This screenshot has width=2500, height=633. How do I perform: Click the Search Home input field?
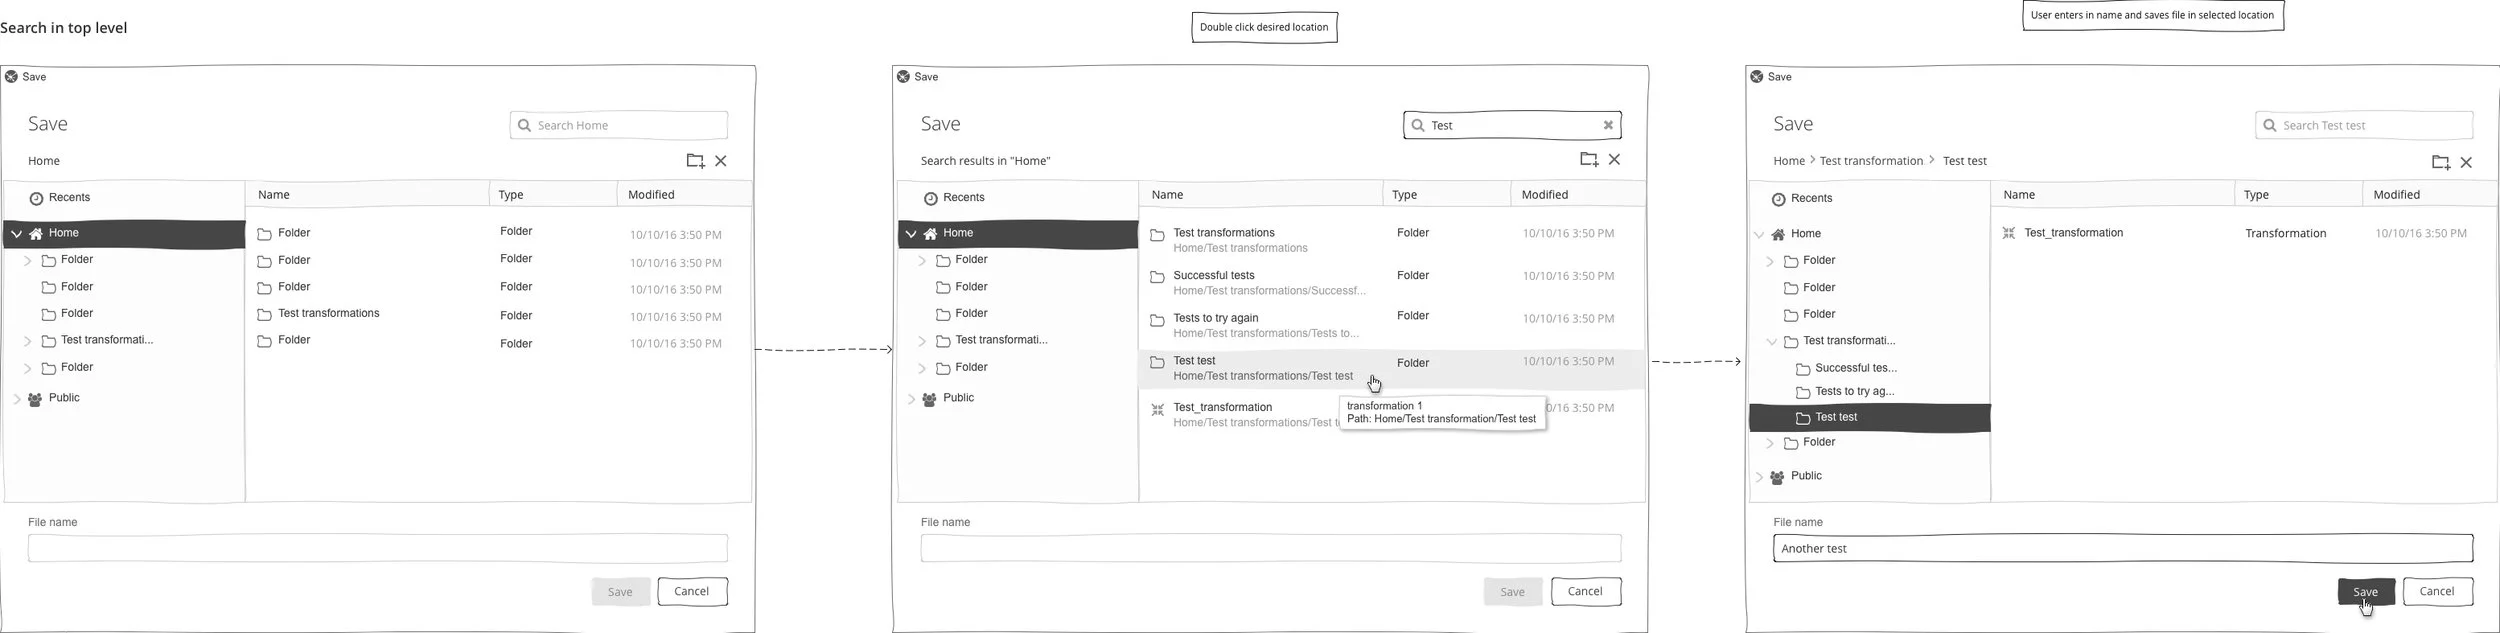click(x=618, y=125)
